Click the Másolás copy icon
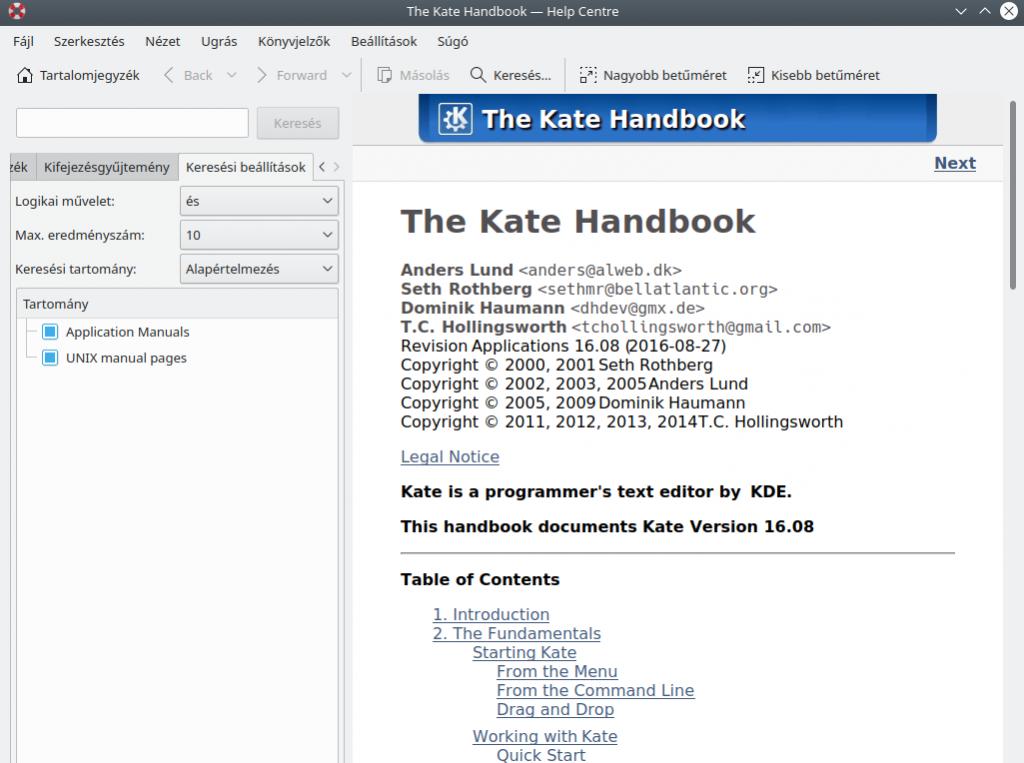The width and height of the screenshot is (1024, 763). (x=384, y=75)
